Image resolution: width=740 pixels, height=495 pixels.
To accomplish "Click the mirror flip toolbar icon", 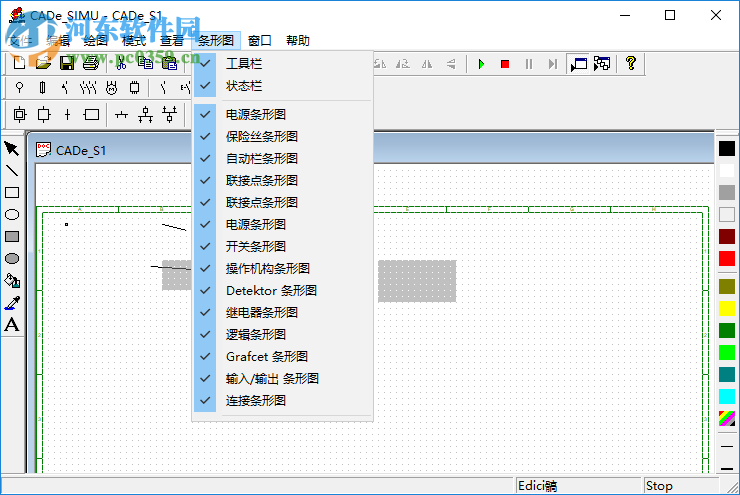I will coord(427,64).
